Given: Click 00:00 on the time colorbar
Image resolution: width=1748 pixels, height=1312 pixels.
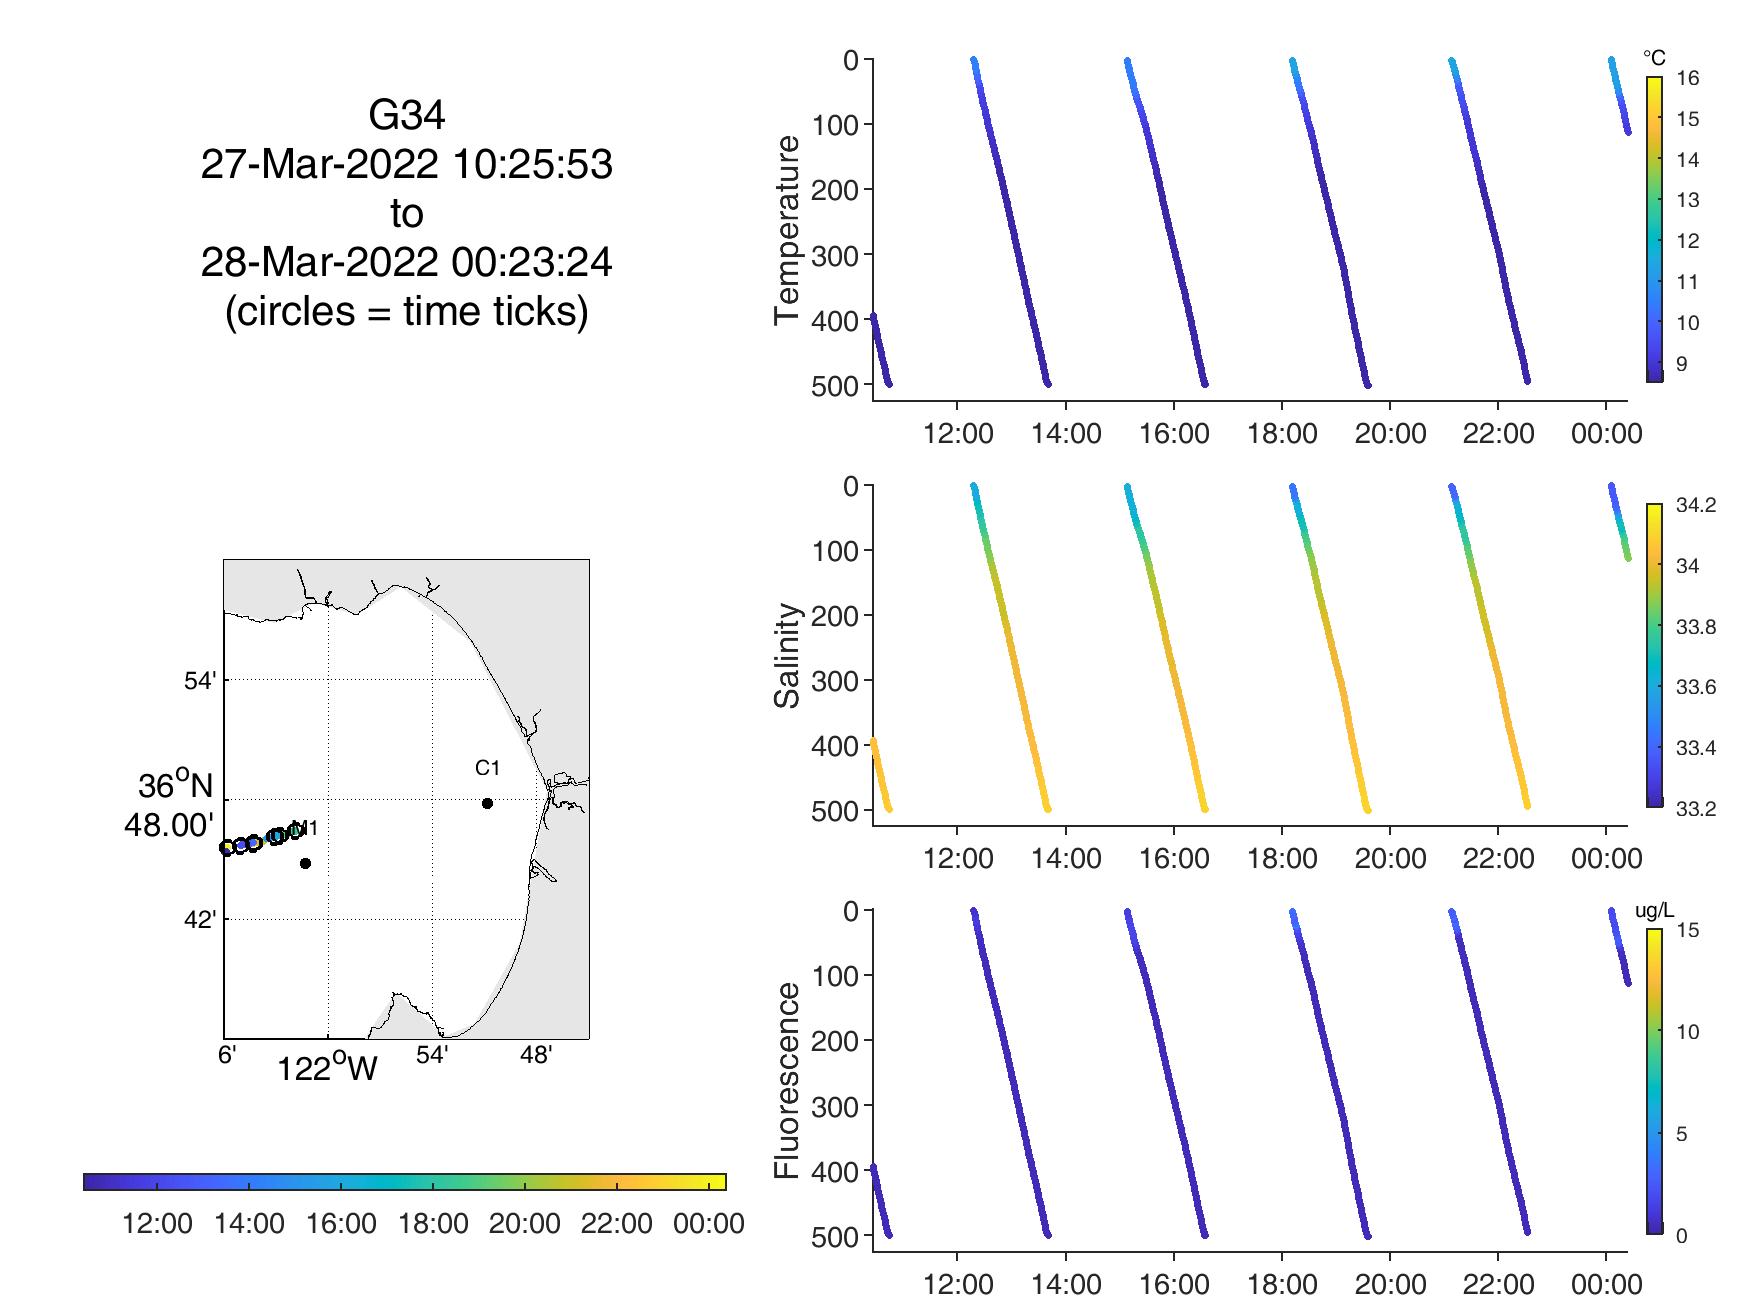Looking at the screenshot, I should pyautogui.click(x=708, y=1223).
